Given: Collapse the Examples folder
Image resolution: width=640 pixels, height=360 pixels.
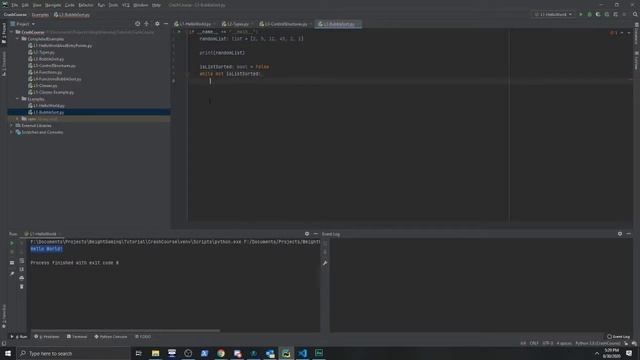Looking at the screenshot, I should (x=18, y=99).
